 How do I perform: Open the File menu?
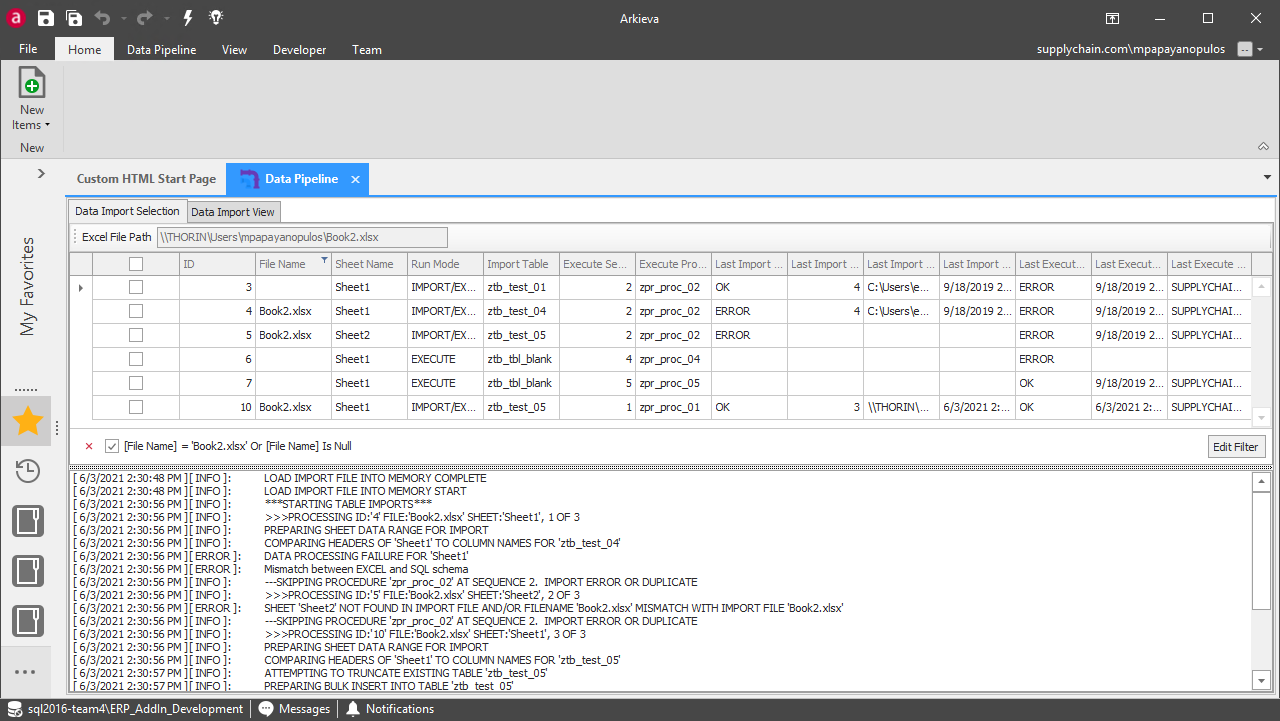[28, 49]
